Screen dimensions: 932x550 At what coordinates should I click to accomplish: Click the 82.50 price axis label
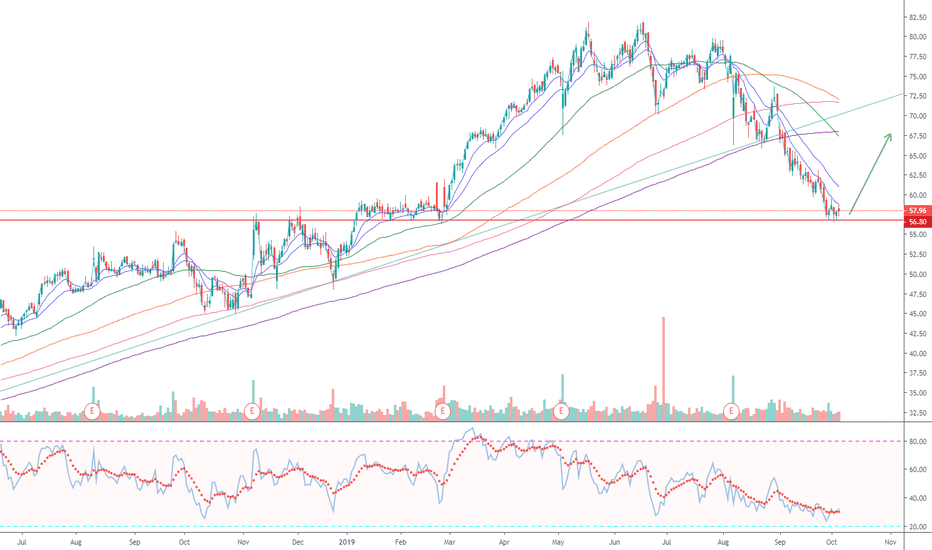(917, 17)
